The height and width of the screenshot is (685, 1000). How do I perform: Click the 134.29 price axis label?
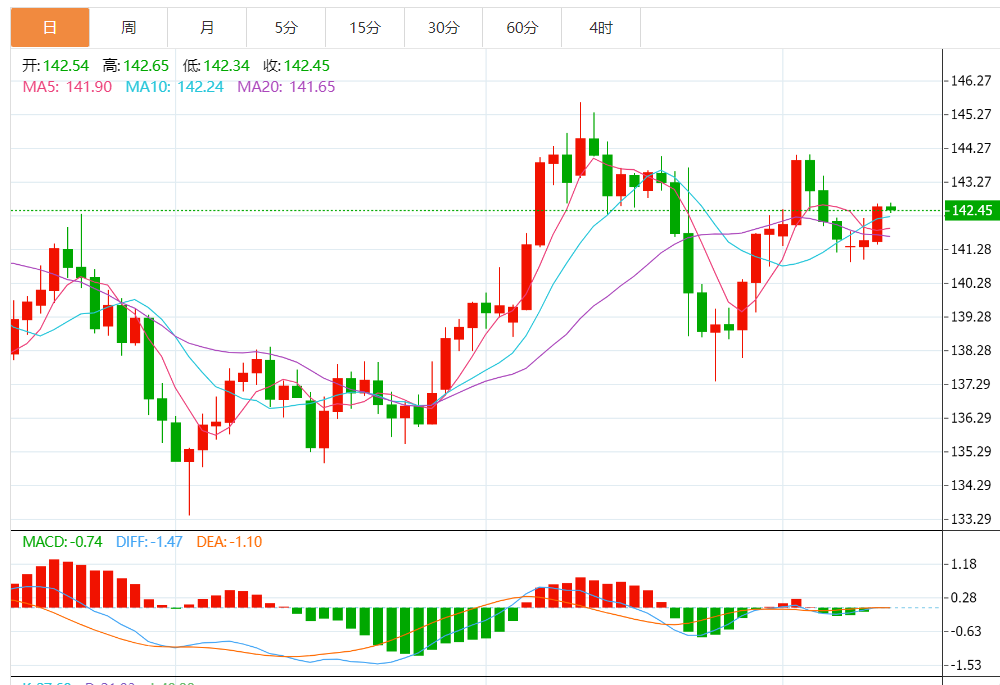[x=971, y=485]
